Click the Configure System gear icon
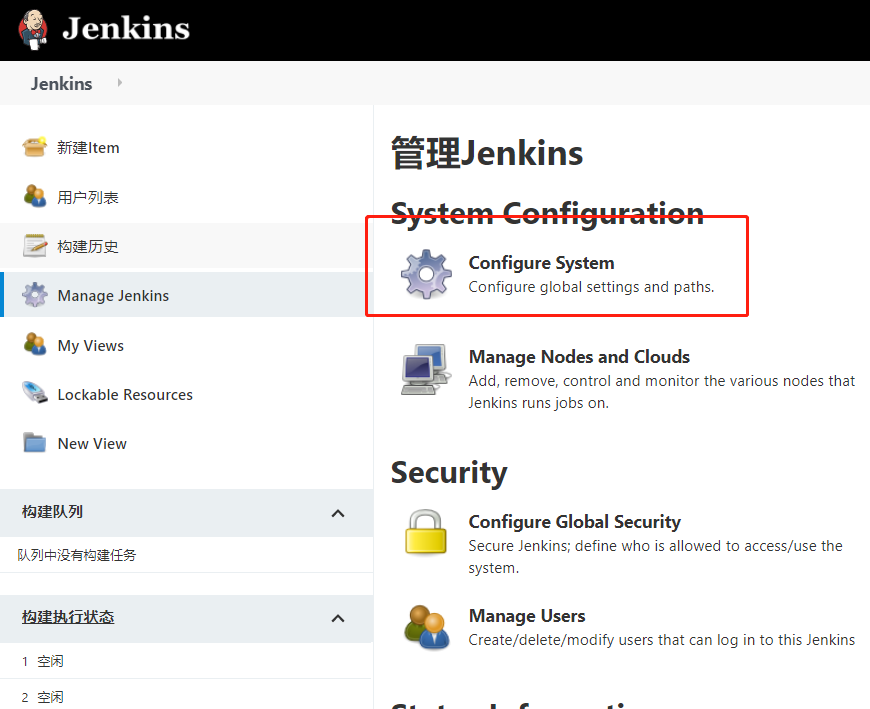870x709 pixels. coord(426,274)
